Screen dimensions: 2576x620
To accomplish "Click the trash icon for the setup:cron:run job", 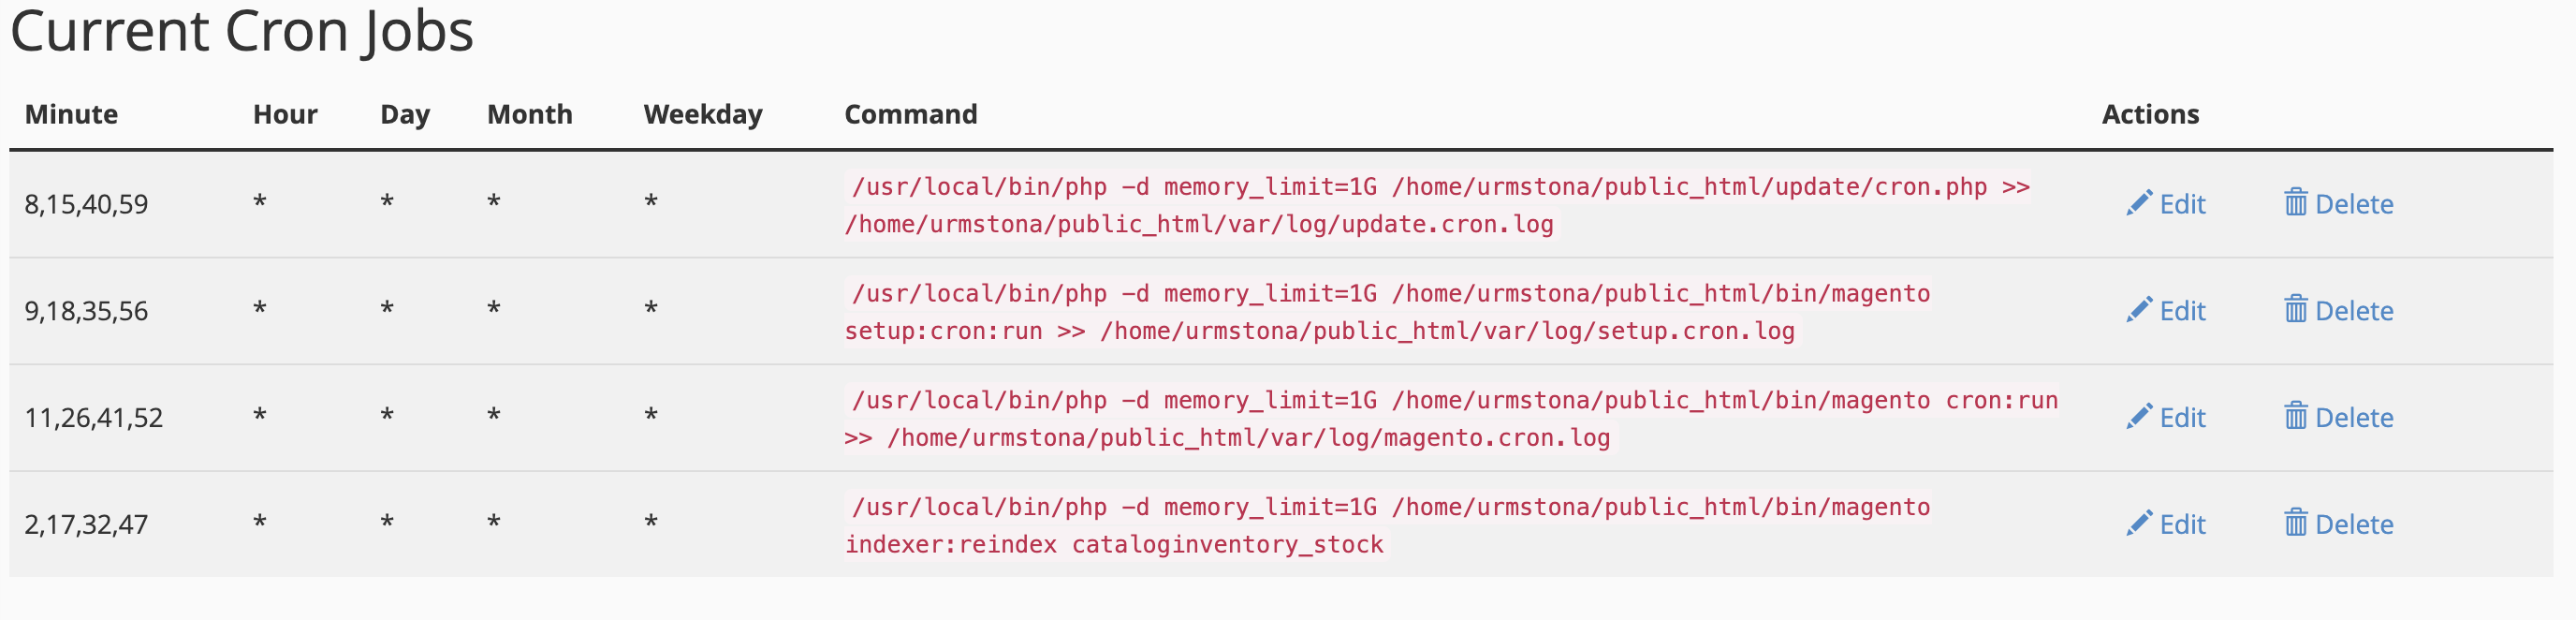I will click(x=2297, y=311).
